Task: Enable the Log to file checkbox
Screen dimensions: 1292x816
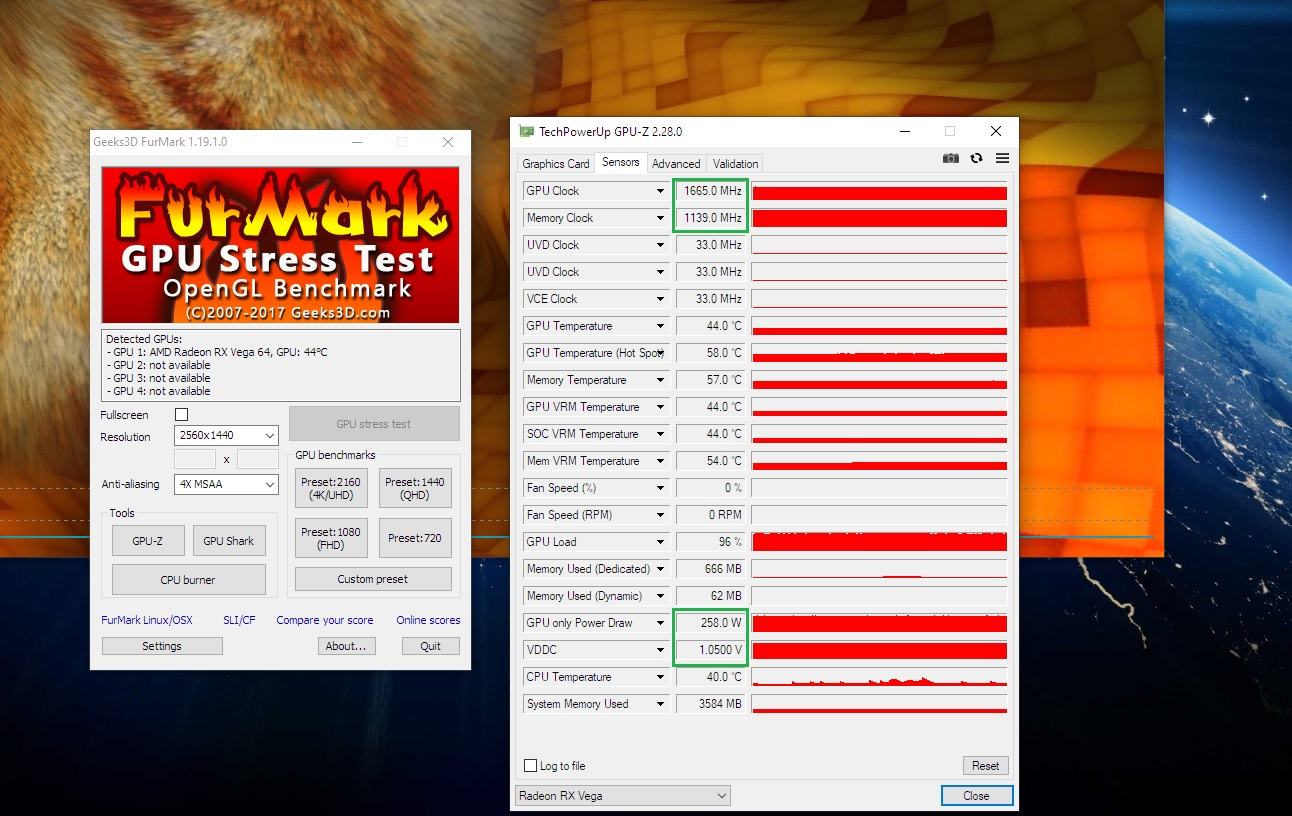Action: (x=530, y=766)
